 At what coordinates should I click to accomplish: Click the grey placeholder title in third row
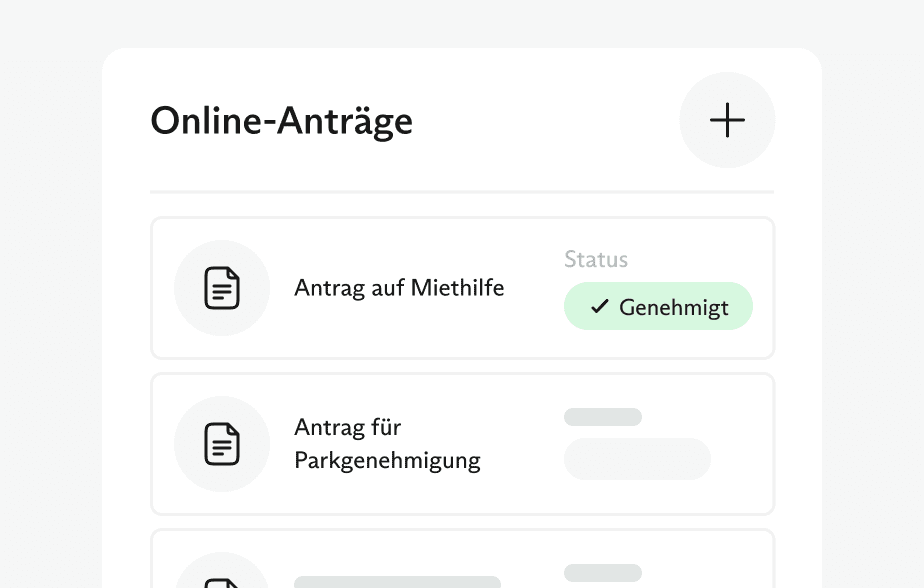[397, 581]
